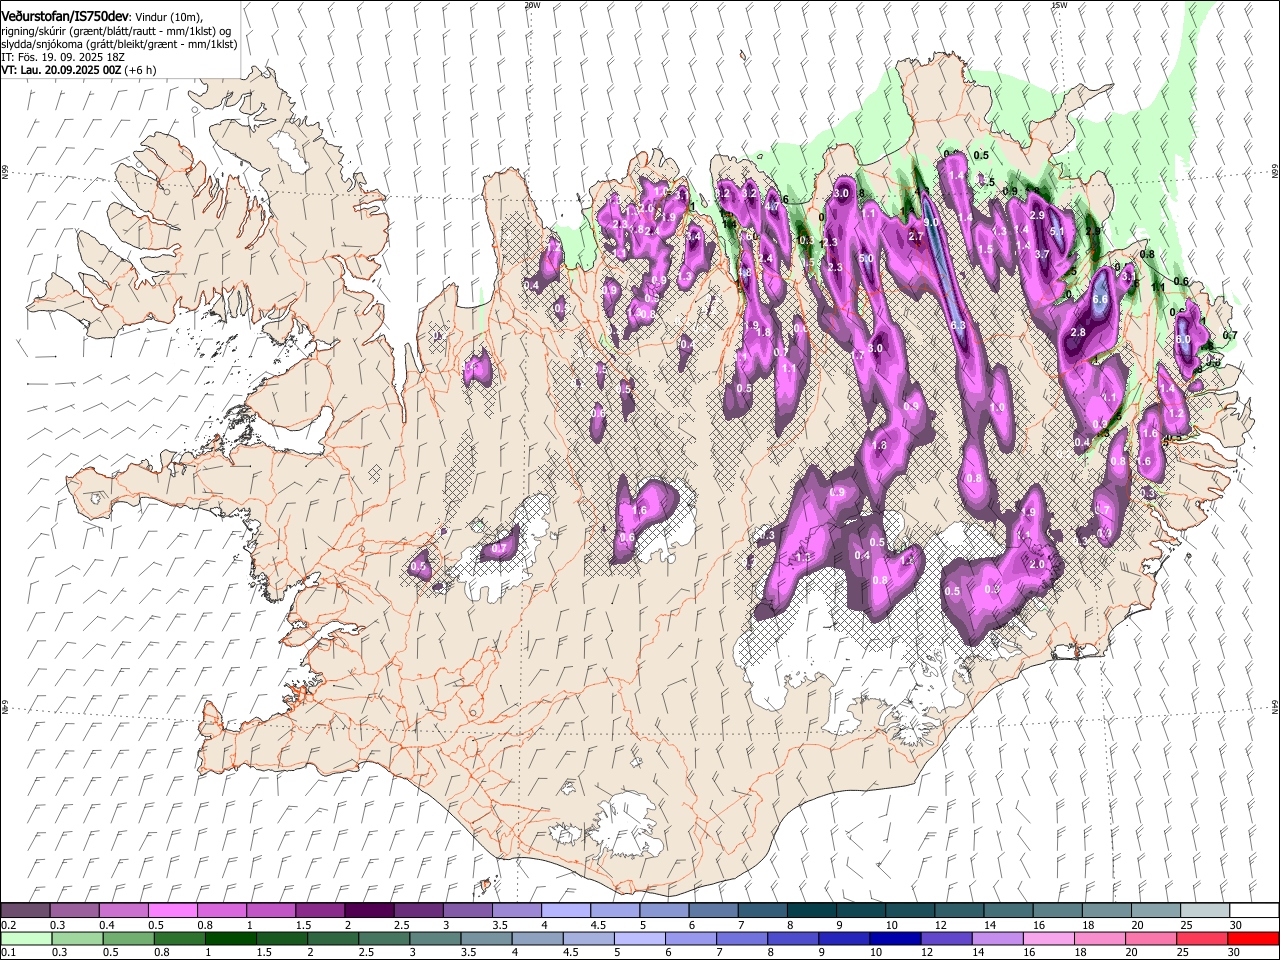The image size is (1280, 960).
Task: Click the '5.0' precipitation value on the map
Action: point(867,259)
